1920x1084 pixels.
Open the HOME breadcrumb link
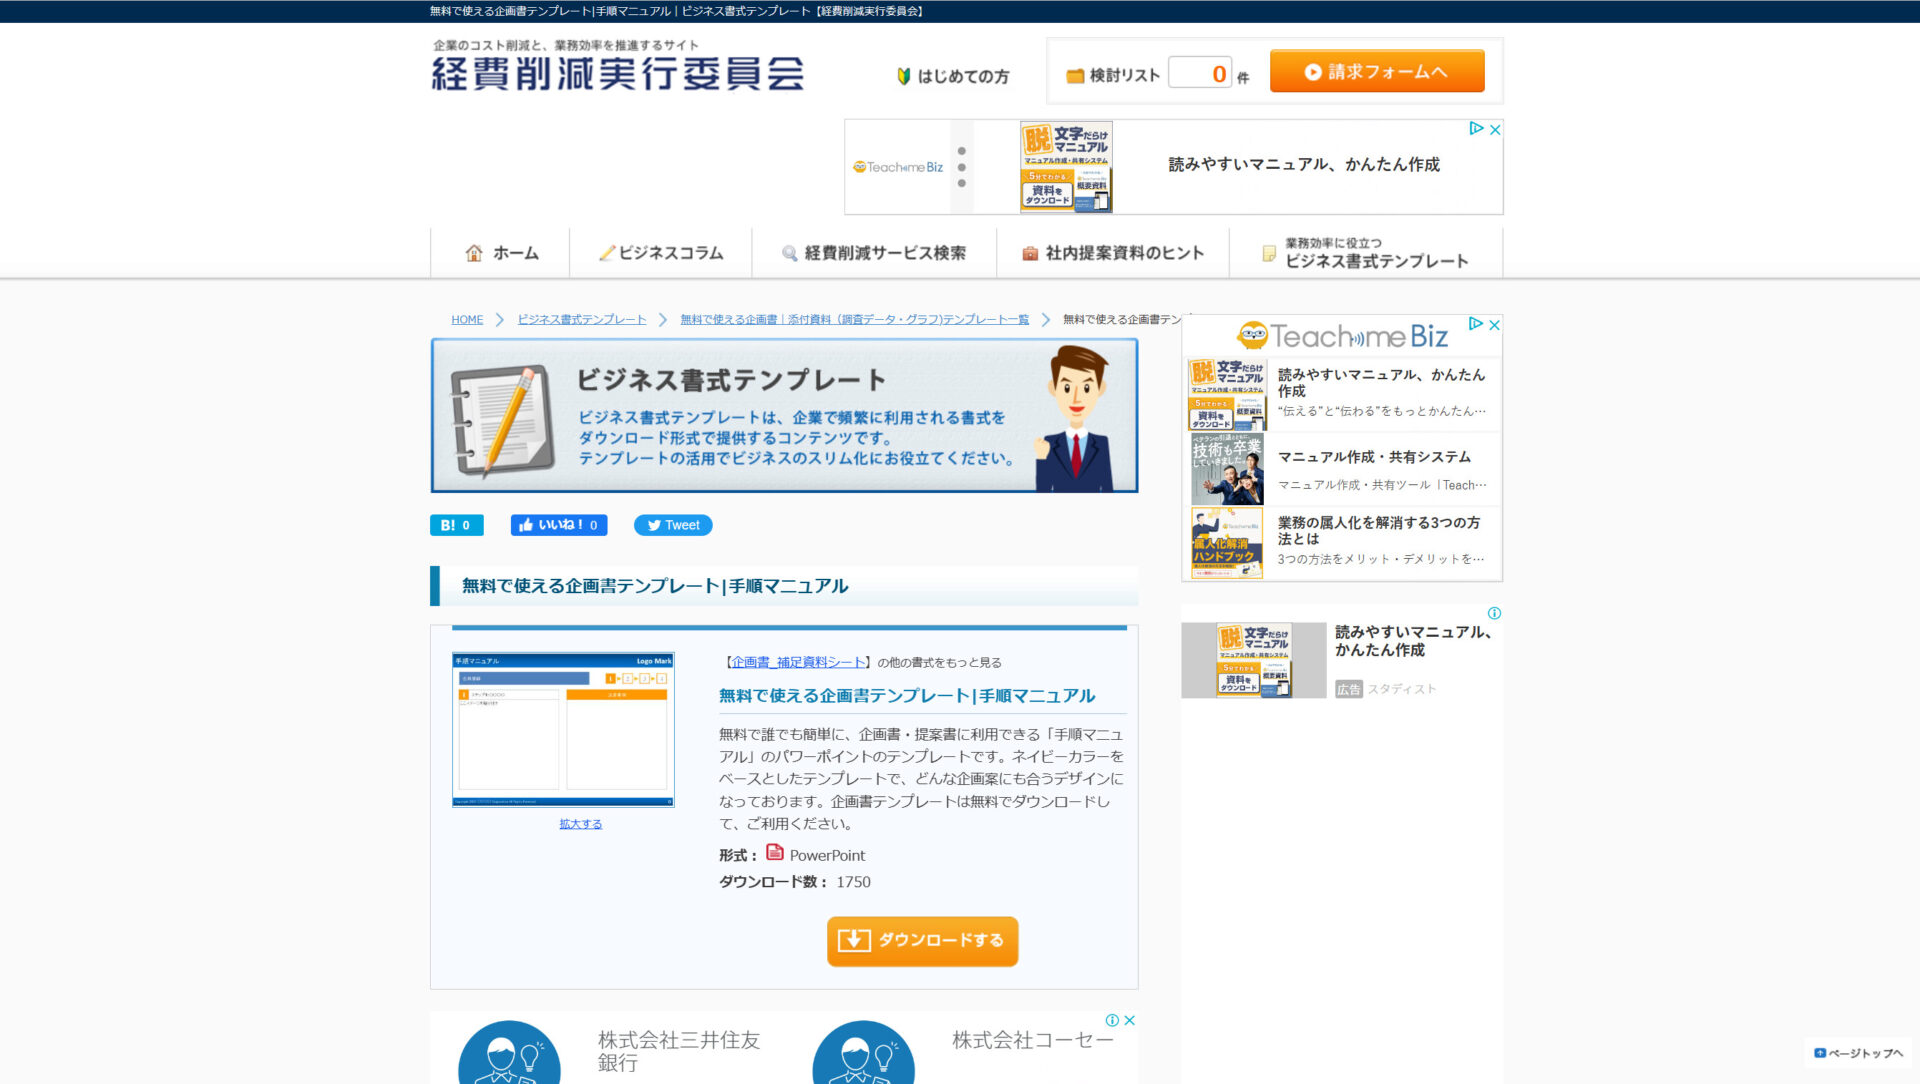tap(466, 319)
